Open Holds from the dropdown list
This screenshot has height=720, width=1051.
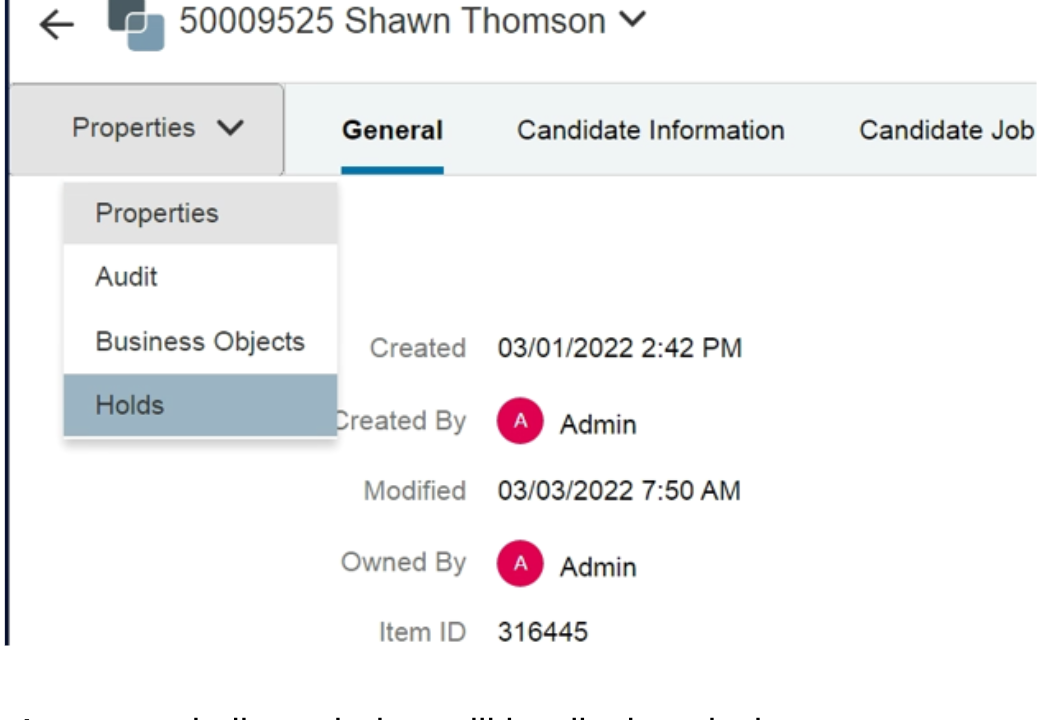(130, 405)
